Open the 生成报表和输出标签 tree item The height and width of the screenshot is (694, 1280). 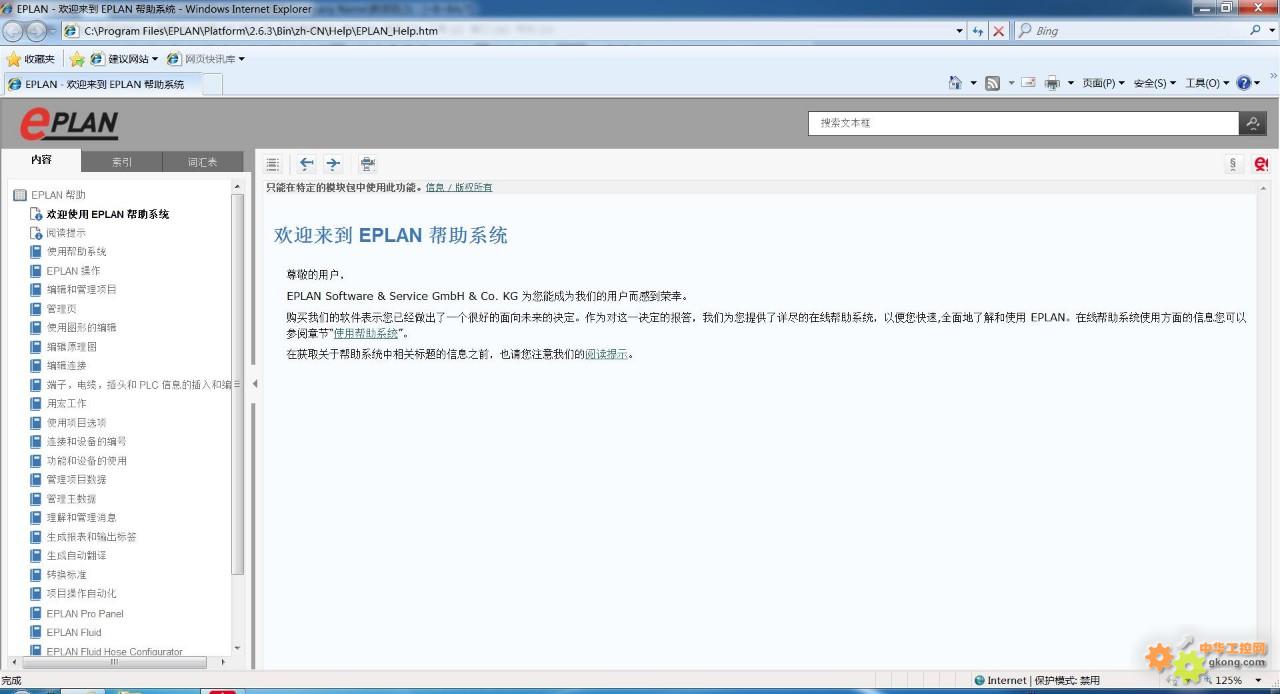pos(92,537)
